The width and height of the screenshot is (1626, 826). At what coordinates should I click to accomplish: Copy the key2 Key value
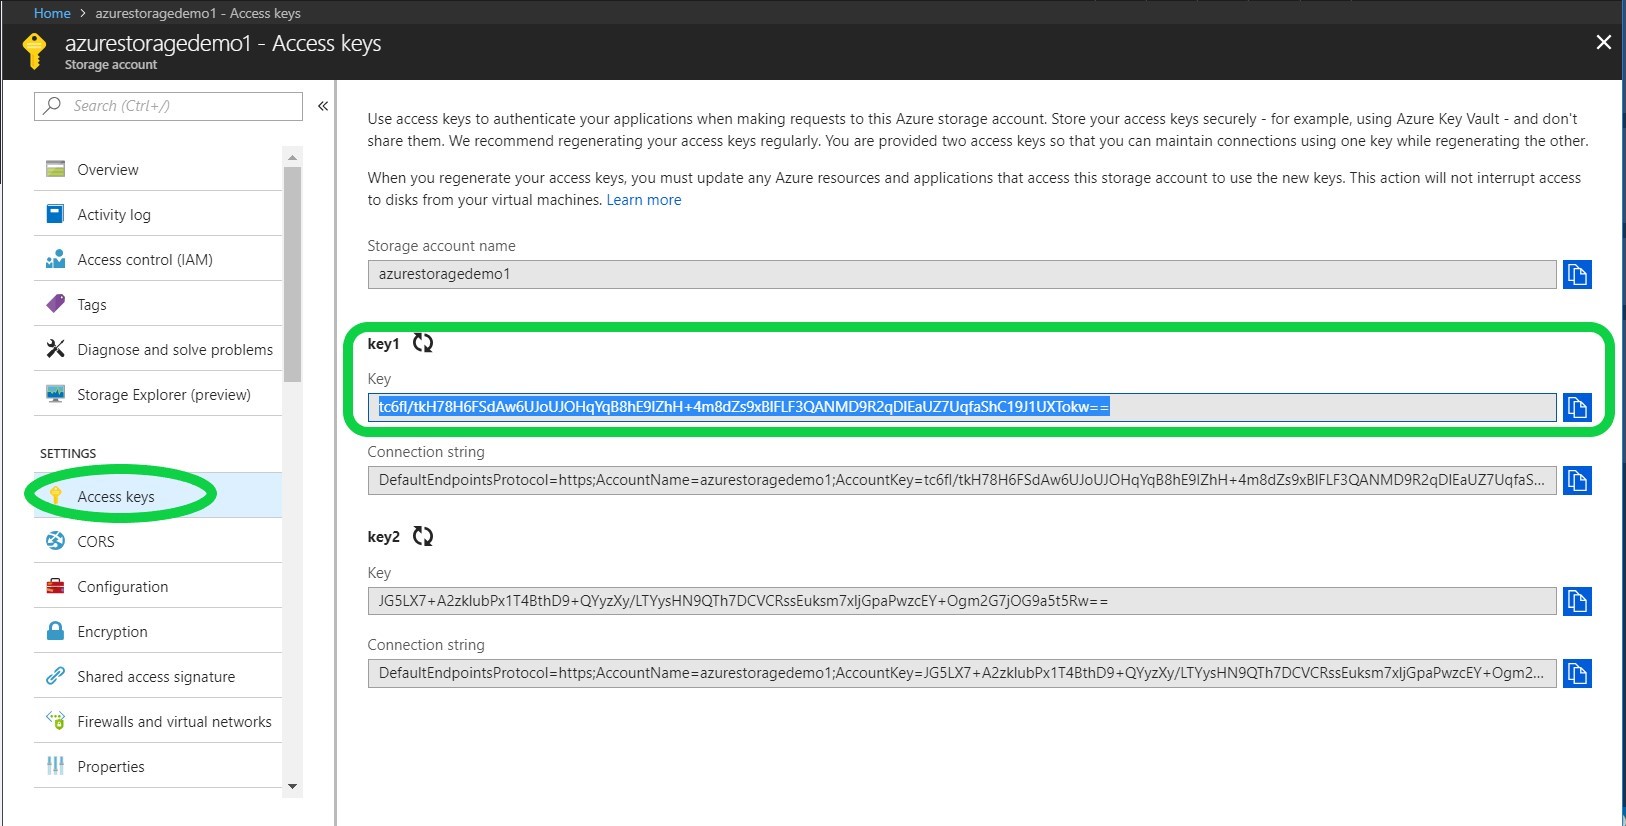click(1577, 601)
